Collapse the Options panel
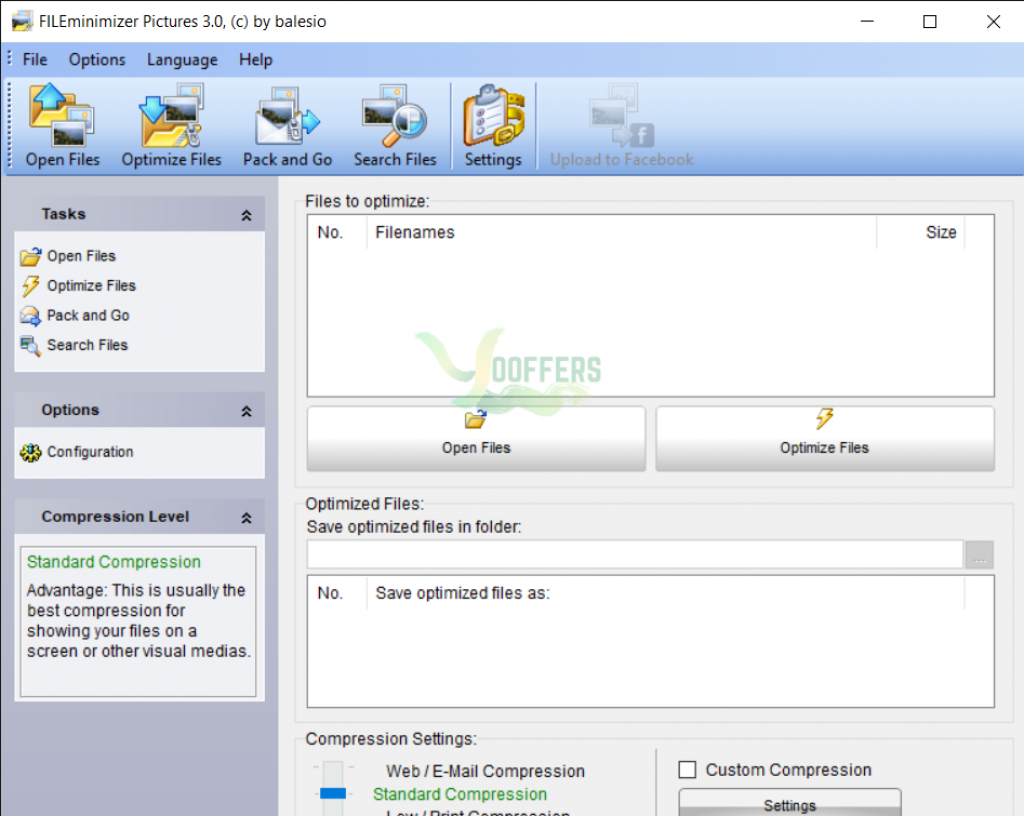 pos(246,411)
